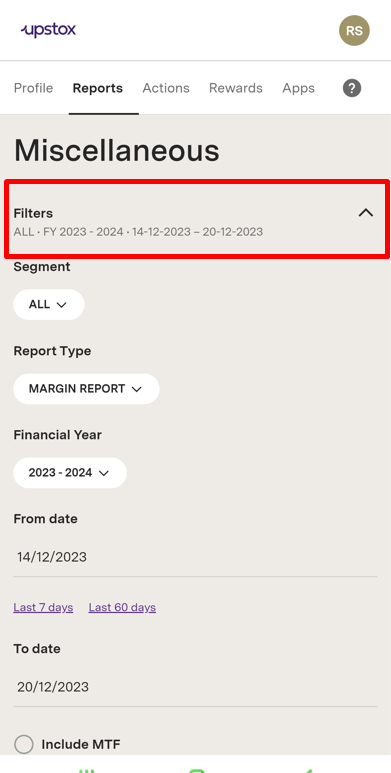Switch to the Actions tab
391x773 pixels.
click(166, 88)
